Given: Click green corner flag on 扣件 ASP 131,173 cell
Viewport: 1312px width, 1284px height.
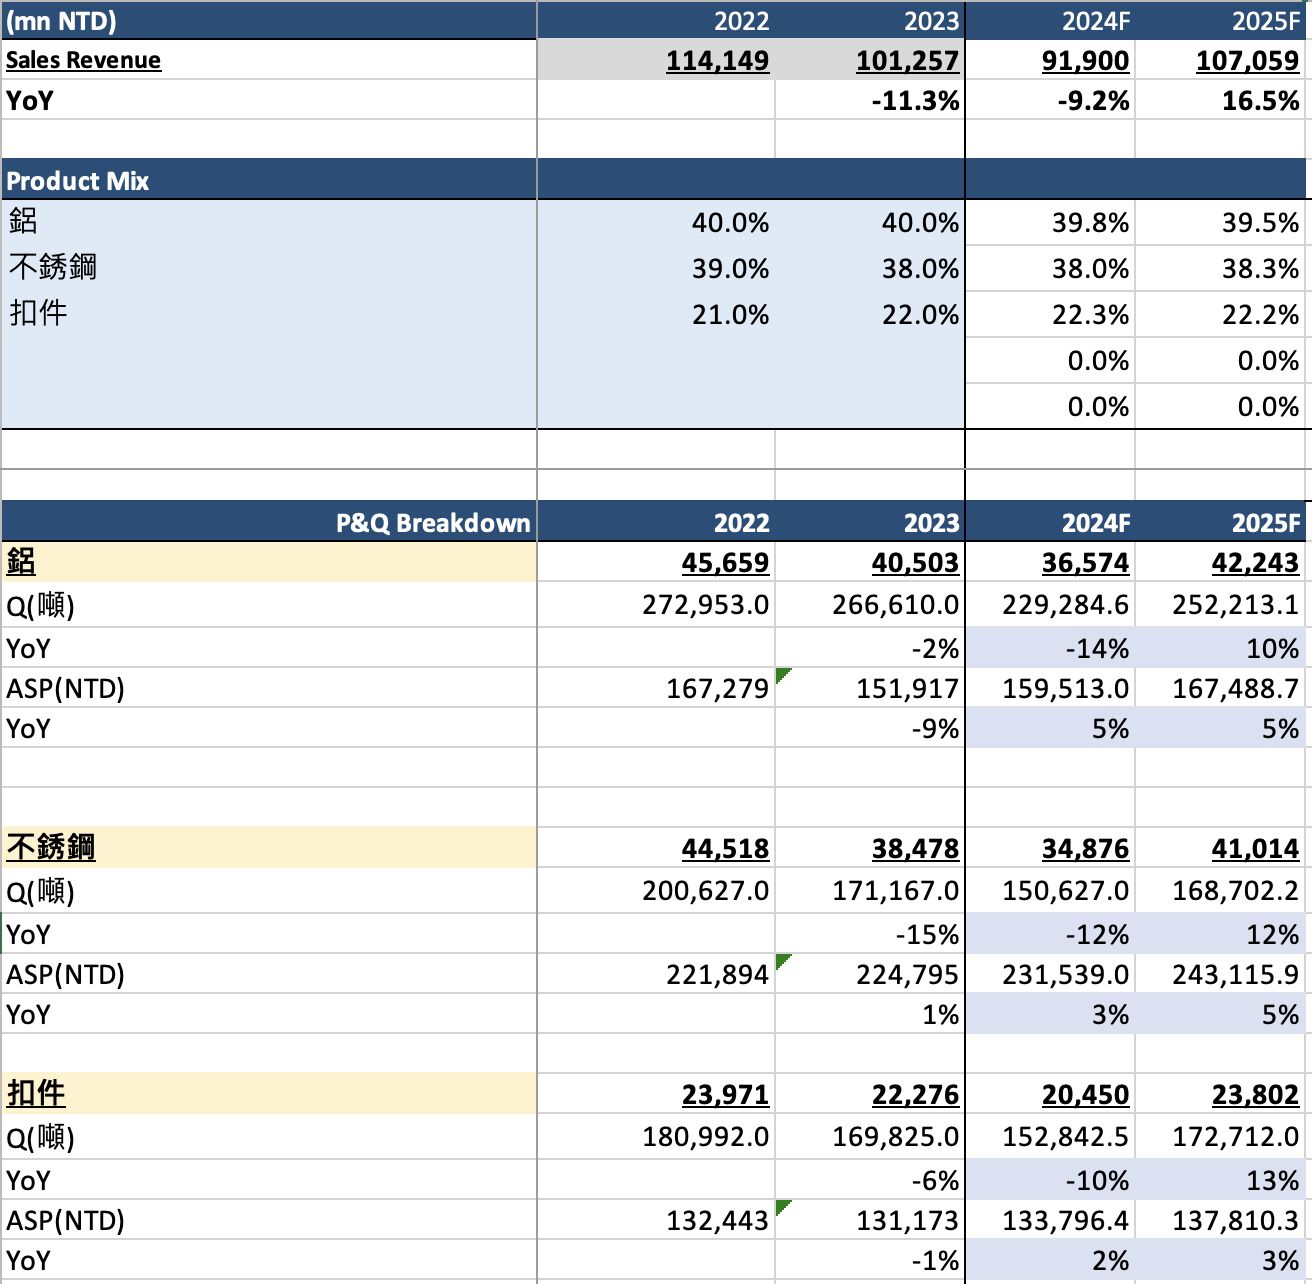Looking at the screenshot, I should [782, 1206].
